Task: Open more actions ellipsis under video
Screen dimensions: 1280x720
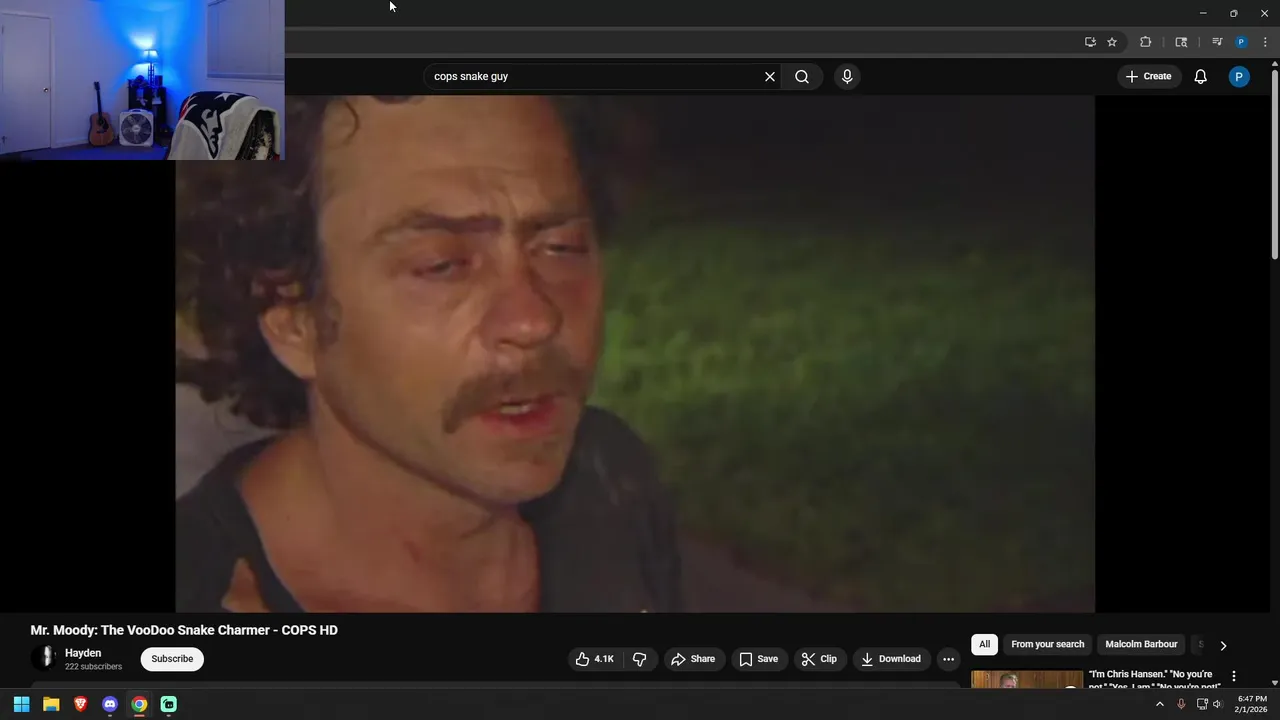Action: 948,659
